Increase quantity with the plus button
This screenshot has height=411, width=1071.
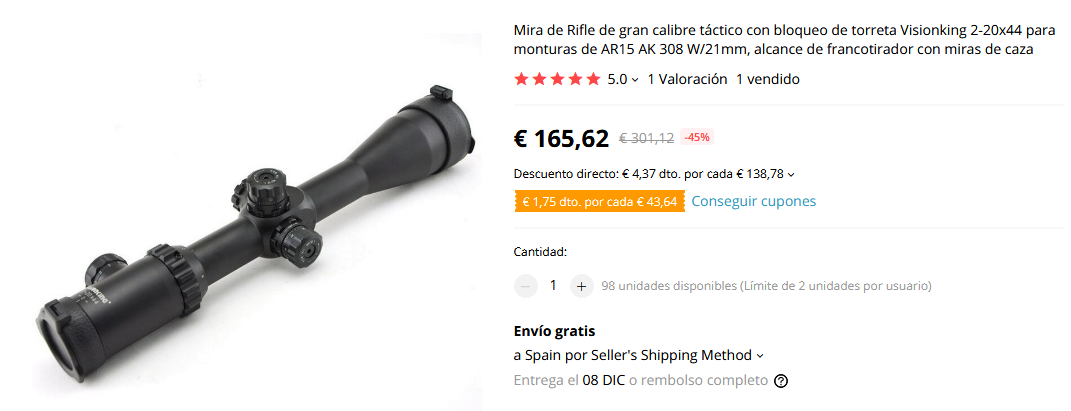pos(581,286)
